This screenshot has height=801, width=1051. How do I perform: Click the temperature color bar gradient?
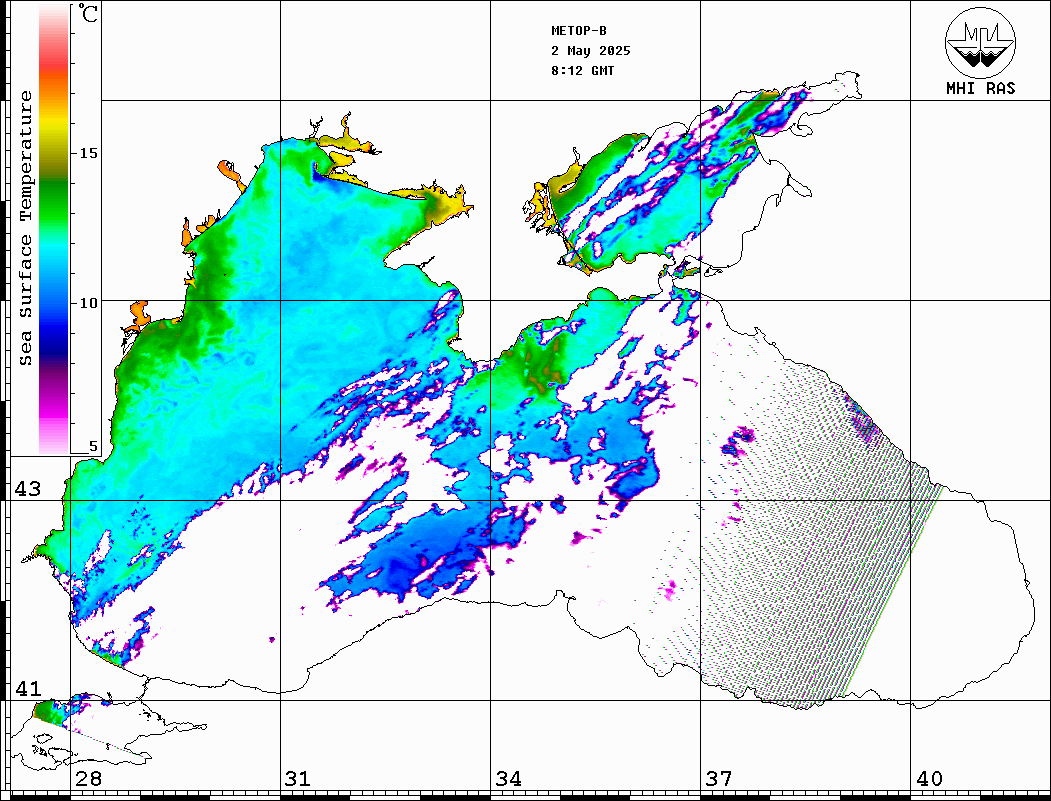(54, 229)
